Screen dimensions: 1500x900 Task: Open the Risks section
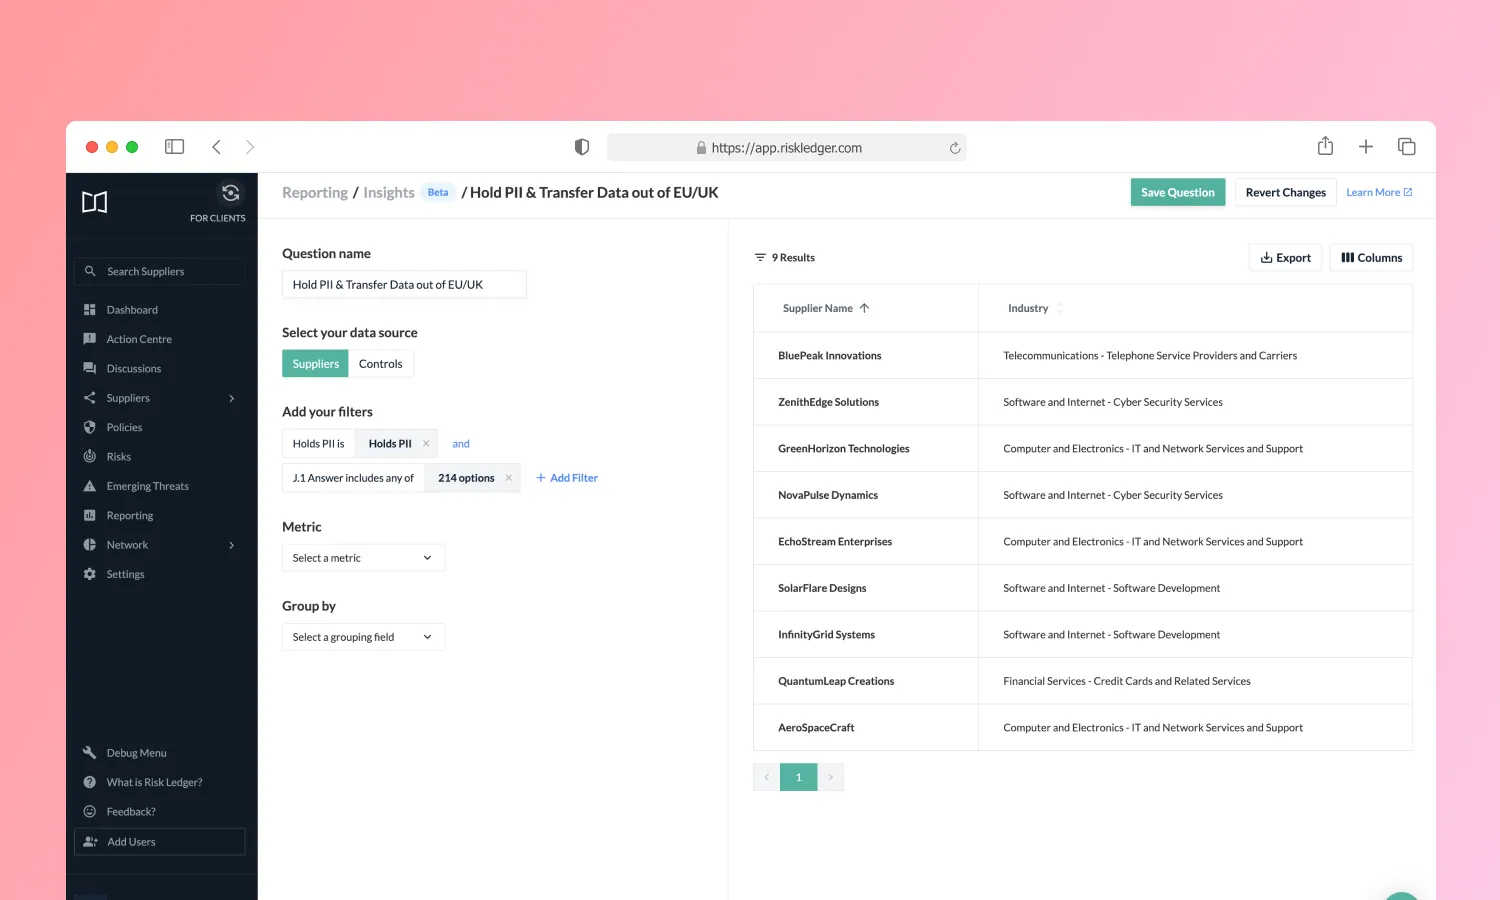click(119, 456)
